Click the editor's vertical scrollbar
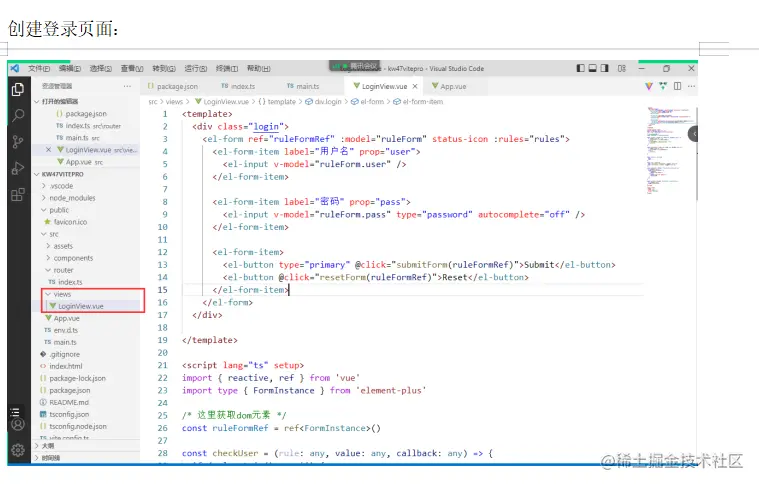Image resolution: width=759 pixels, height=486 pixels. point(697,153)
